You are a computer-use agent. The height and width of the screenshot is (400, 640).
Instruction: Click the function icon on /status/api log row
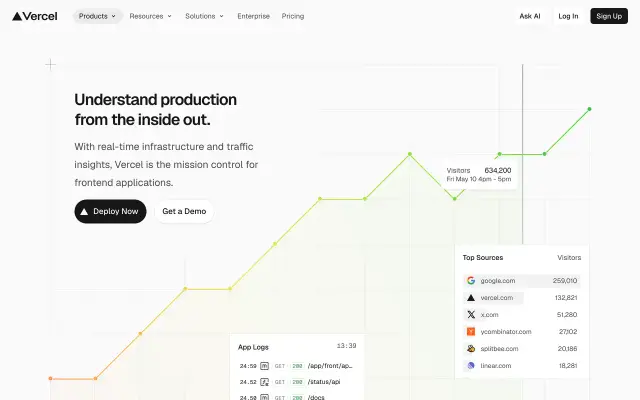(264, 382)
